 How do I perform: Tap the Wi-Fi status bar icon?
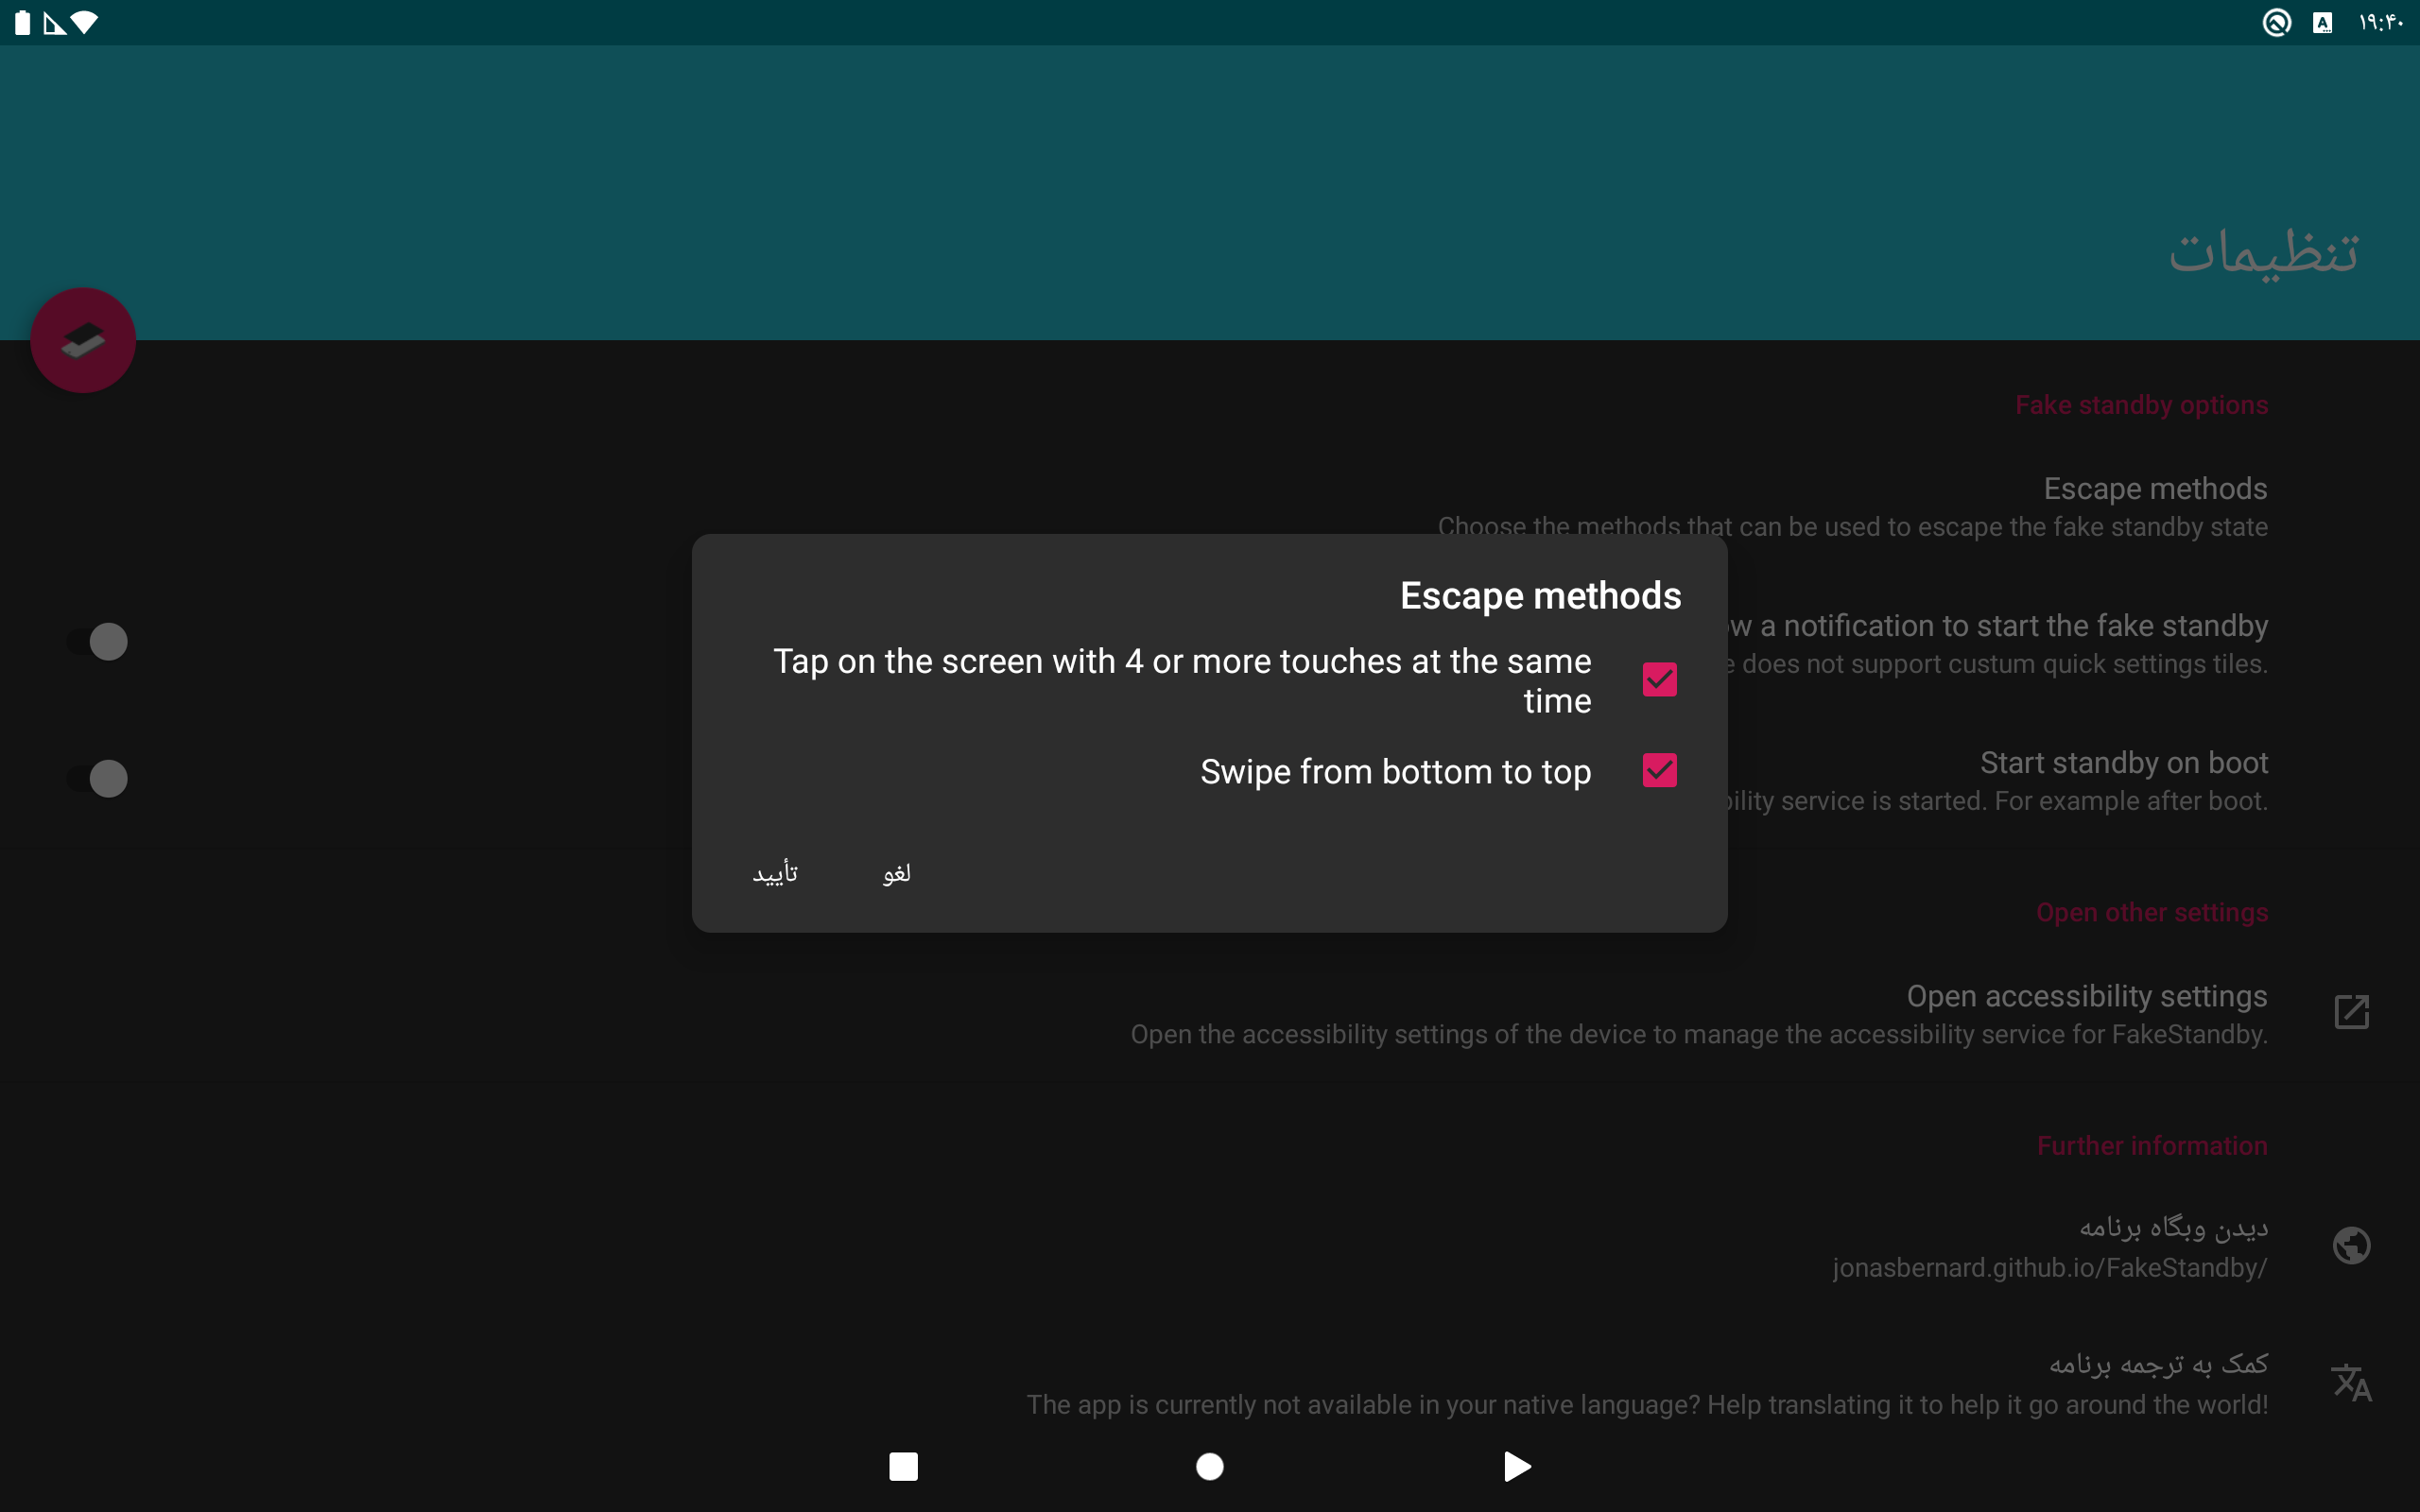click(86, 22)
